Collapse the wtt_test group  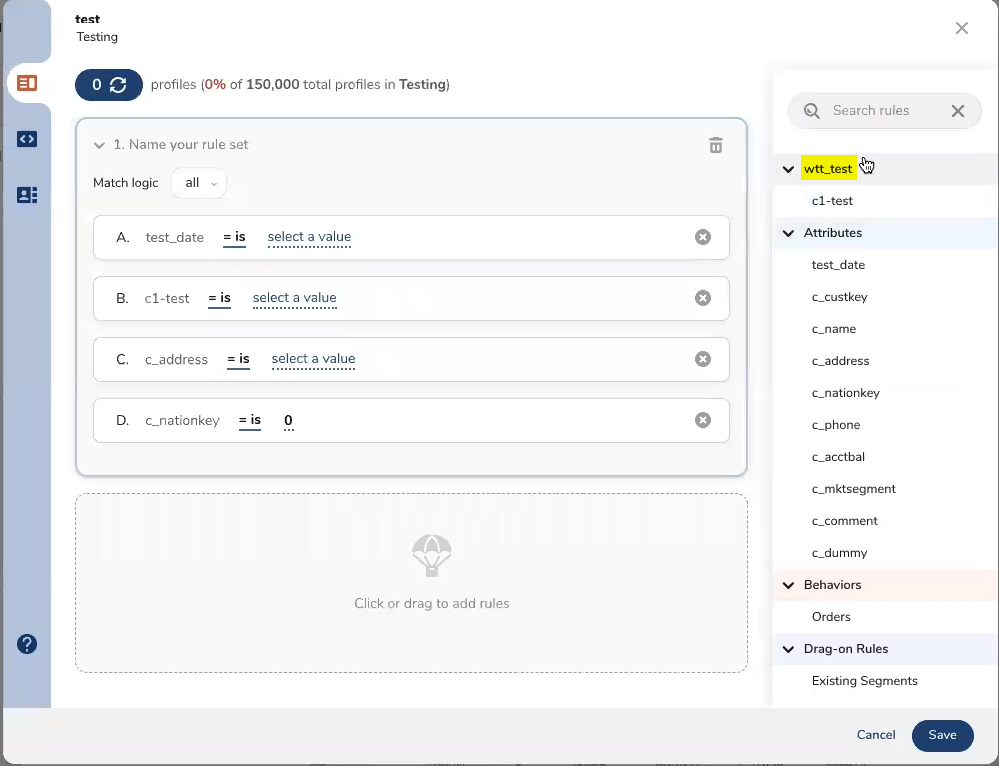click(x=788, y=169)
